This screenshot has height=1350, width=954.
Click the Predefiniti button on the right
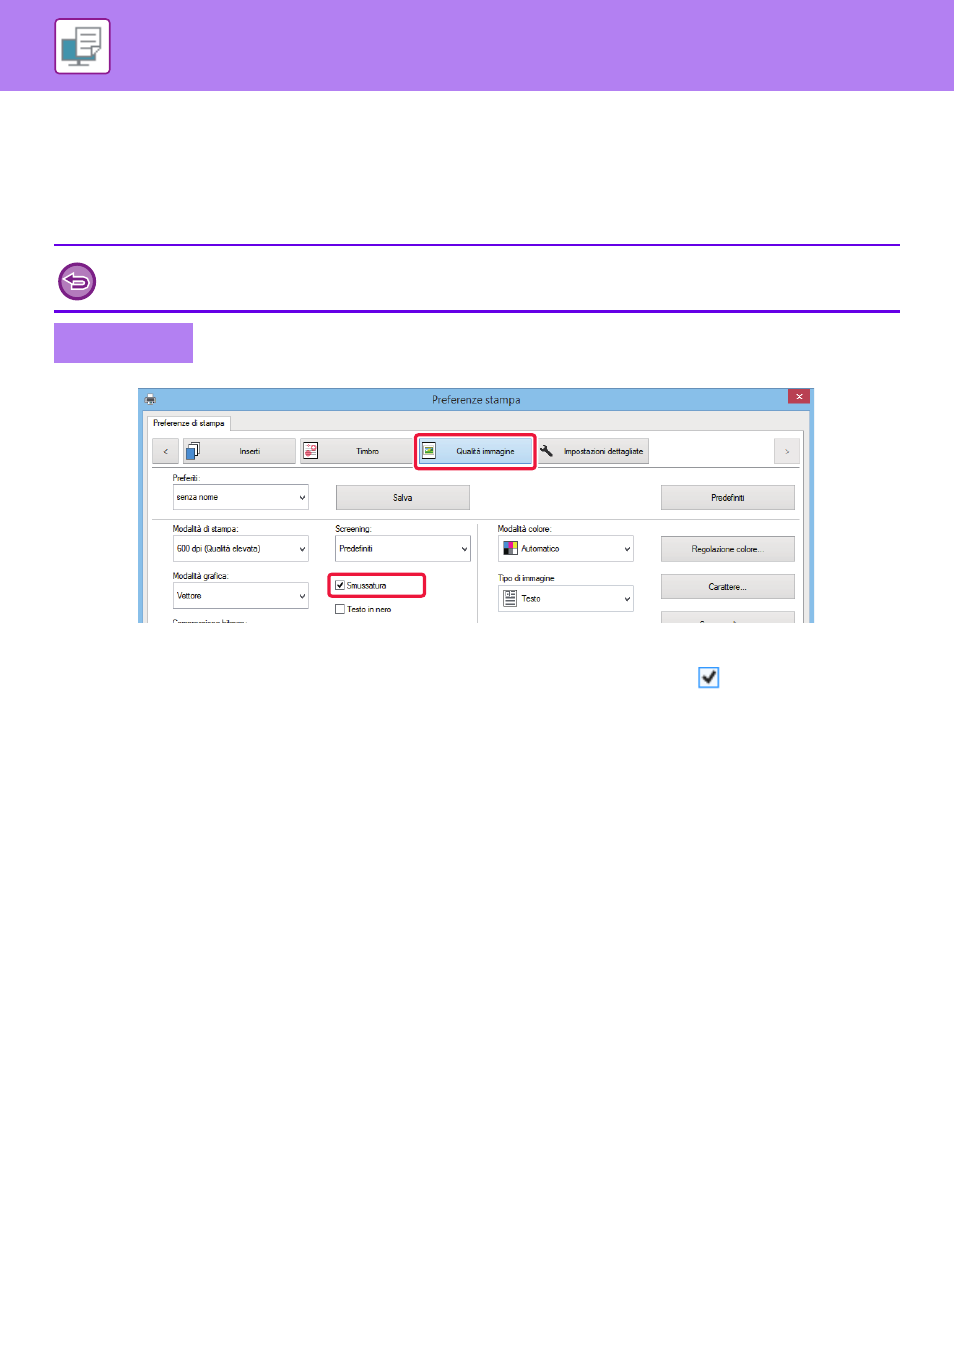(728, 497)
